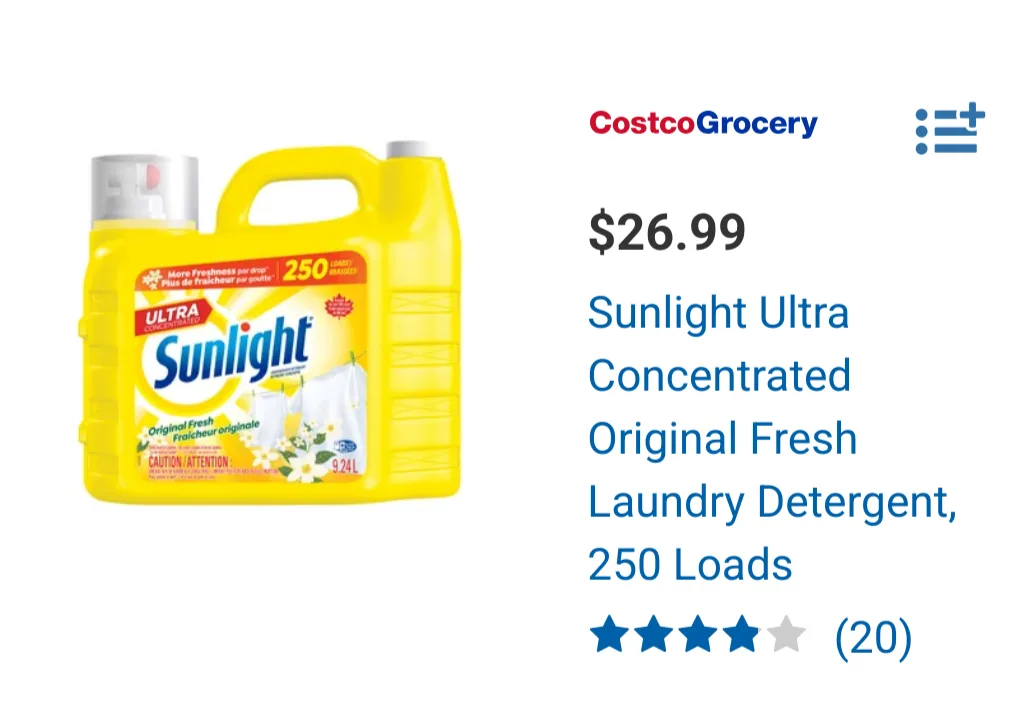Pick the fourth blue rating star
1017x705 pixels.
pyautogui.click(x=742, y=634)
